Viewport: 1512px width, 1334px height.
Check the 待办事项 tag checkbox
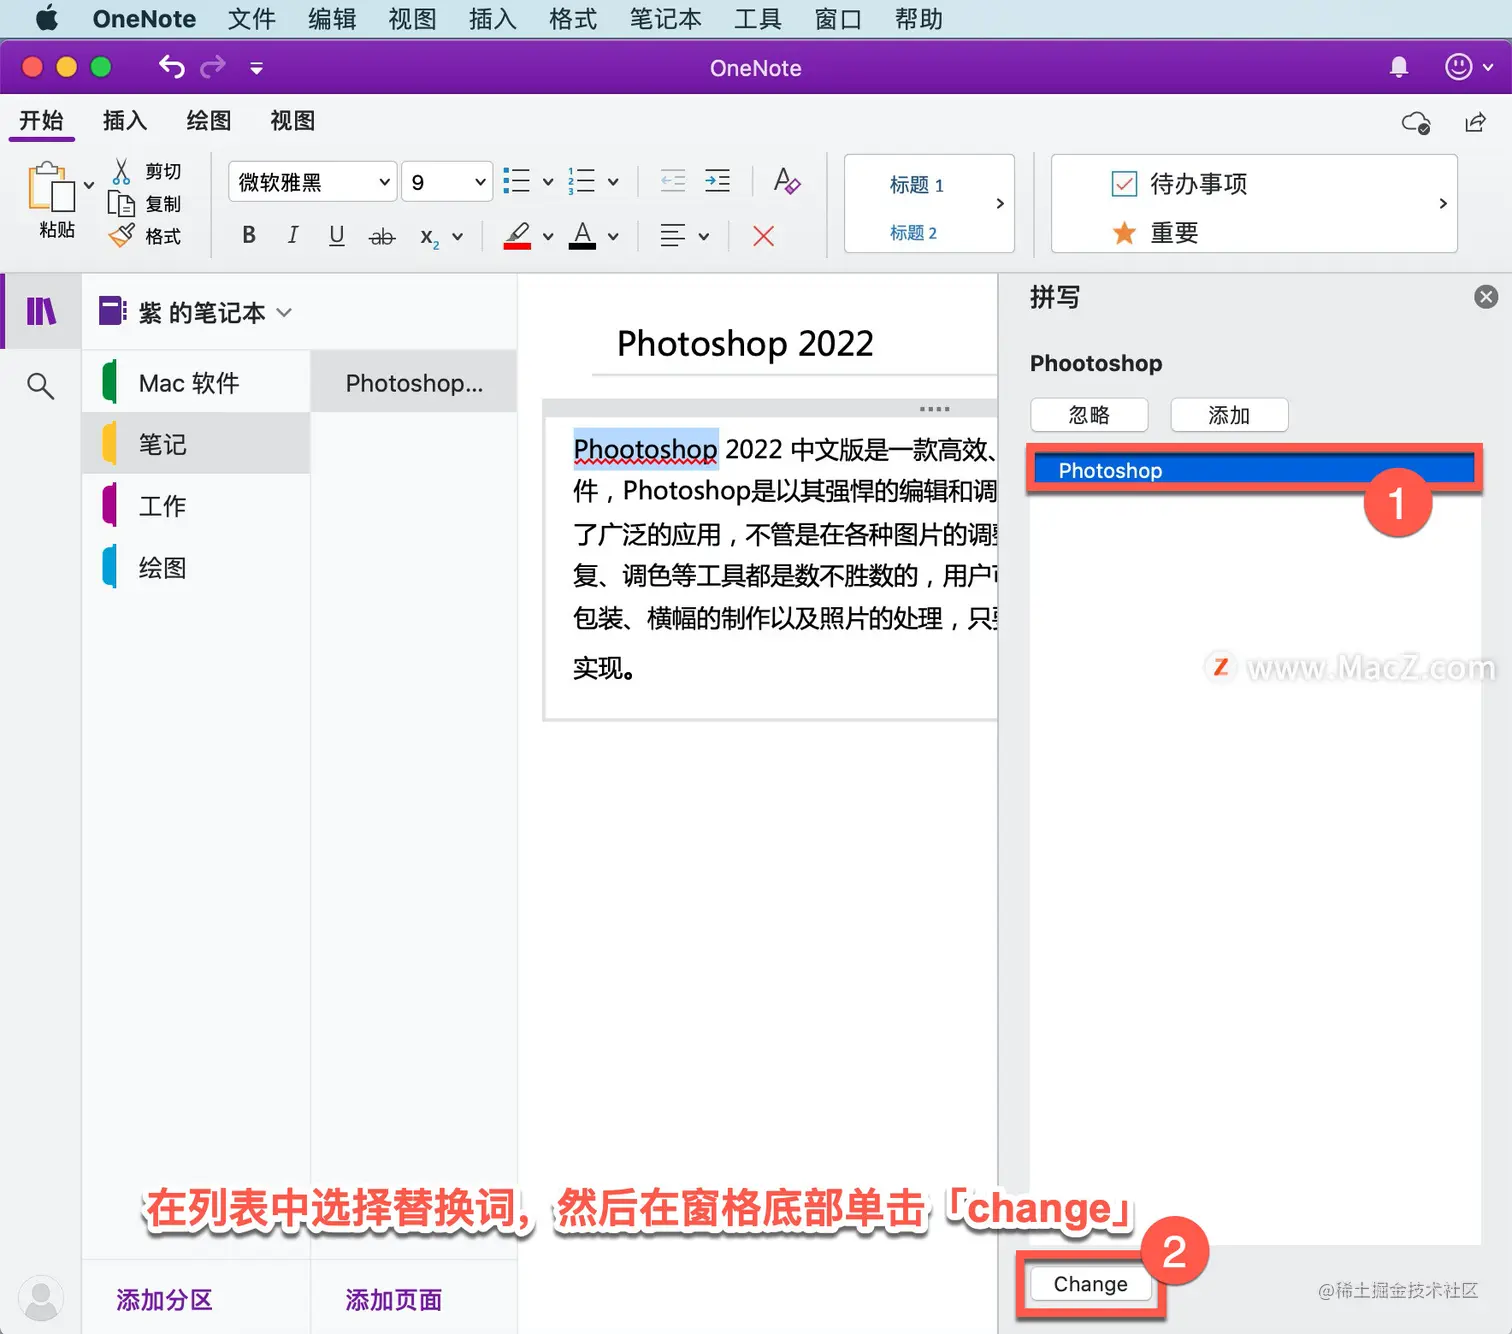1124,184
